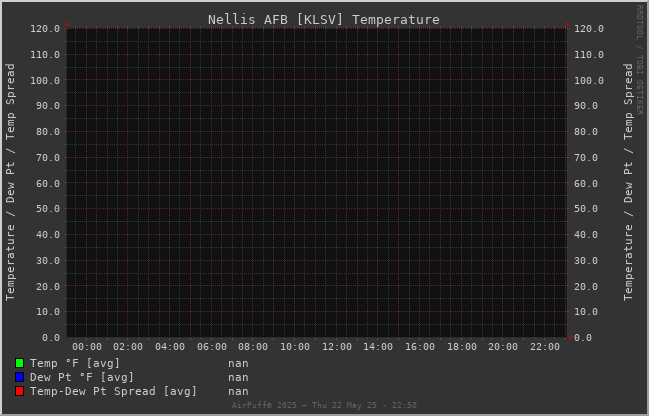Click the left axis 120.0 label
Image resolution: width=649 pixels, height=416 pixels.
click(45, 29)
